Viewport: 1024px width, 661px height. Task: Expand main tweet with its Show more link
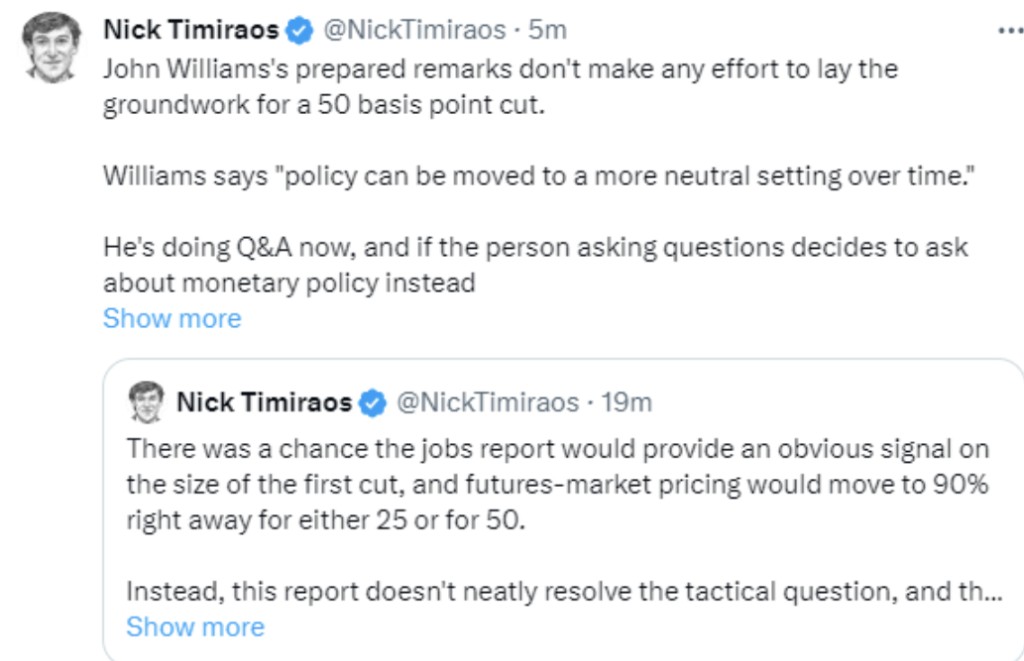click(x=172, y=319)
